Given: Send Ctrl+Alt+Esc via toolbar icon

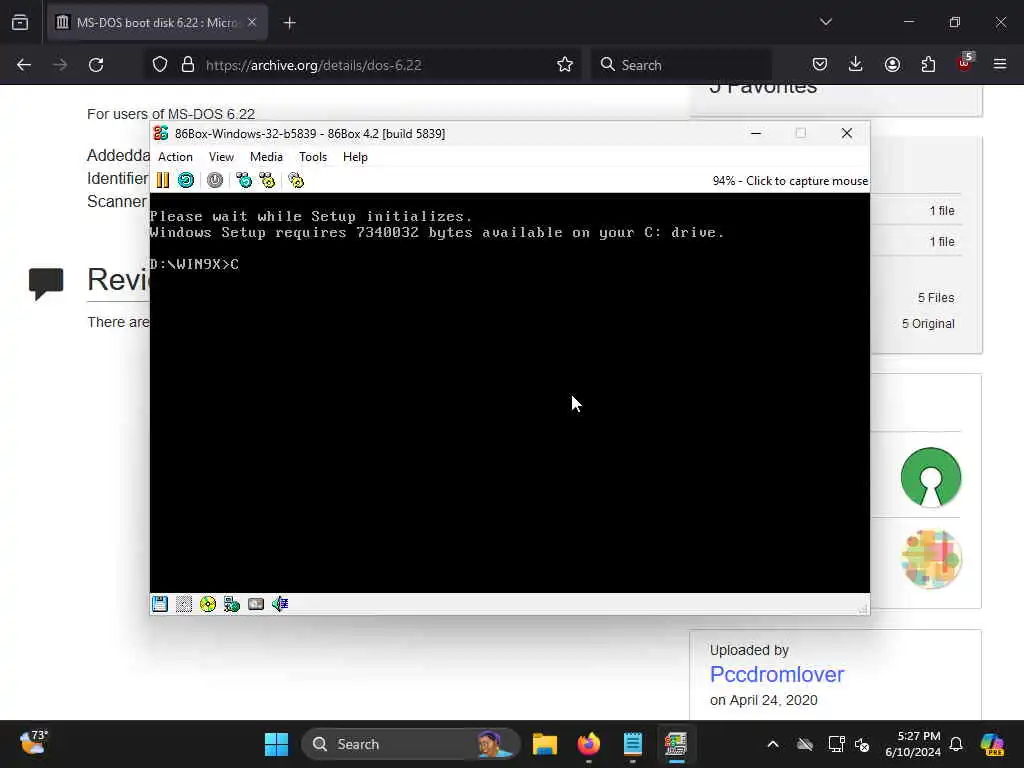Looking at the screenshot, I should [267, 180].
